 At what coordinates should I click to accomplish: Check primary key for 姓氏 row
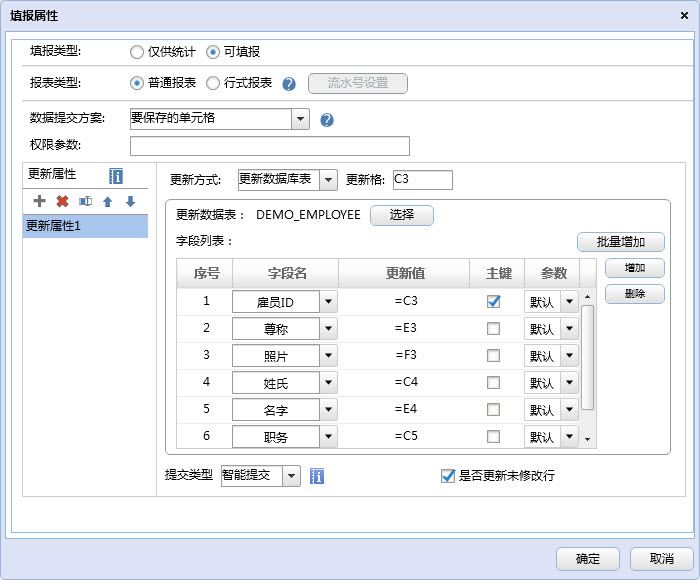pos(493,383)
